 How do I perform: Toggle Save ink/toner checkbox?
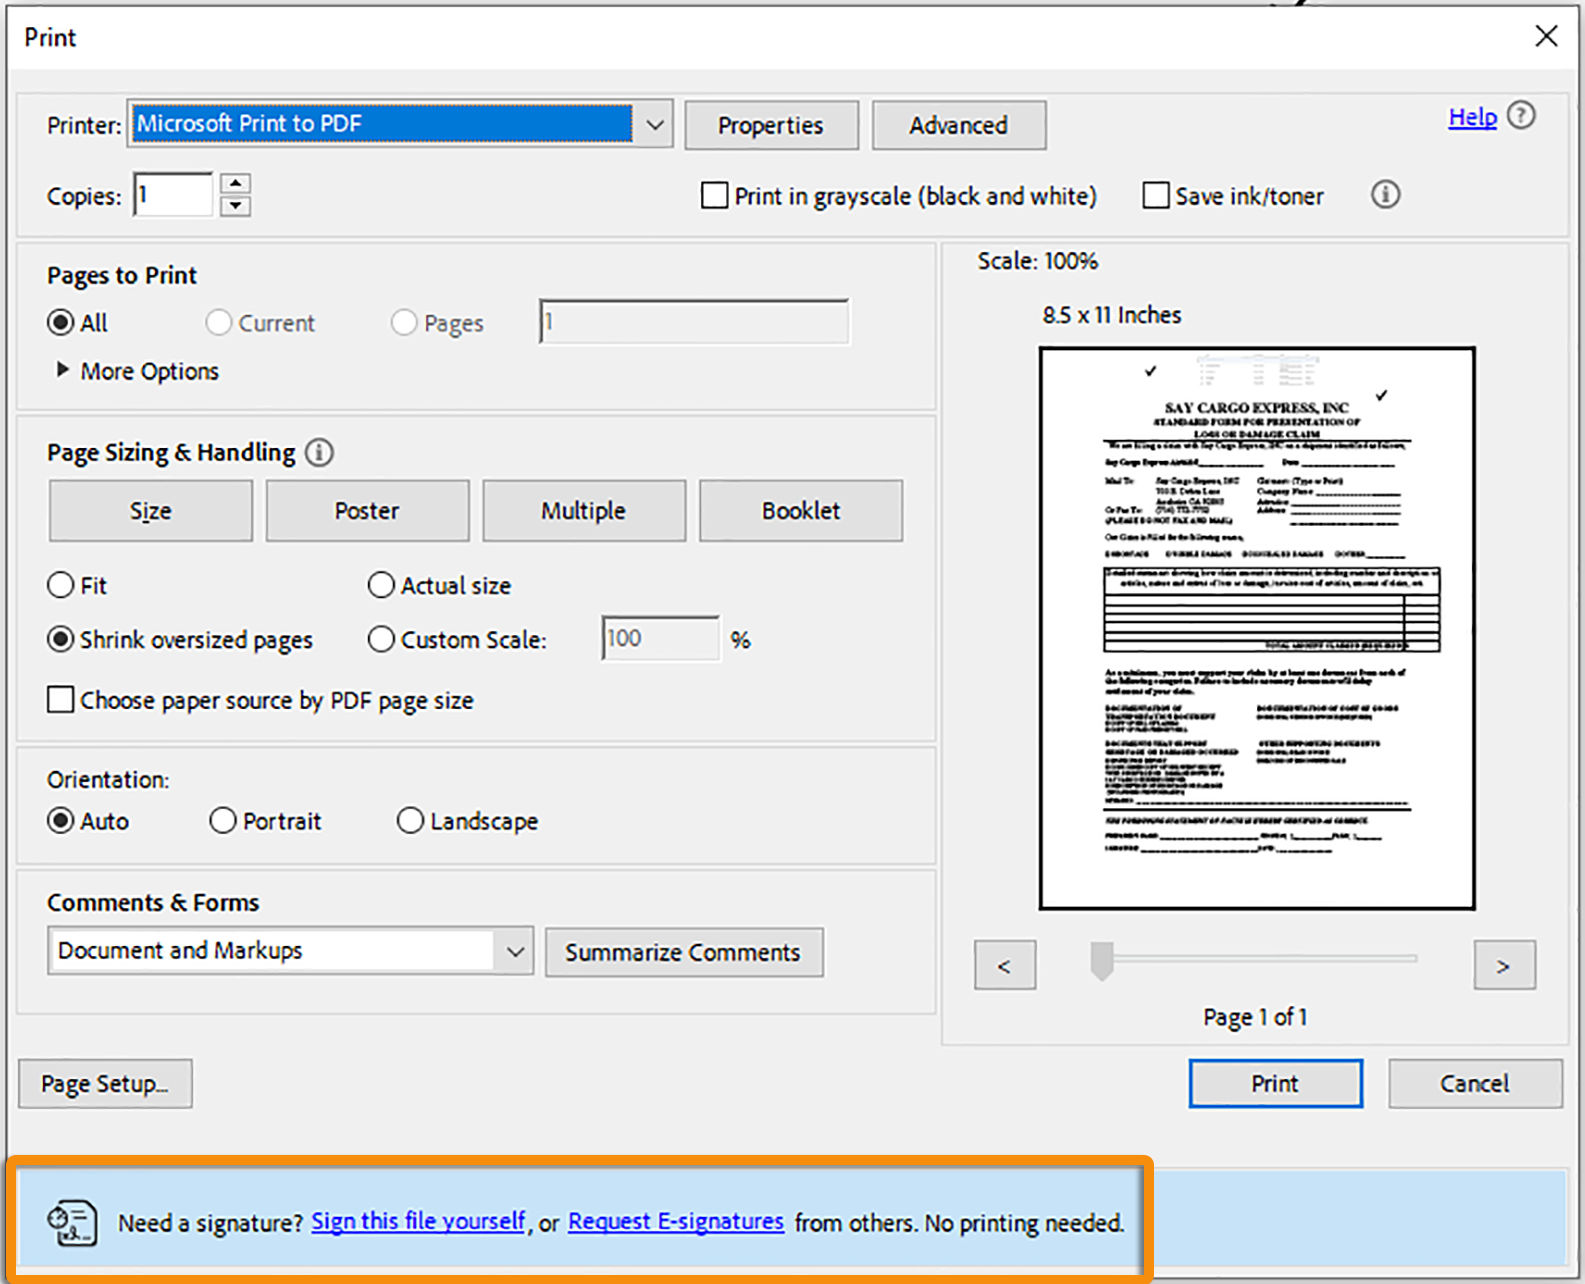point(1156,195)
